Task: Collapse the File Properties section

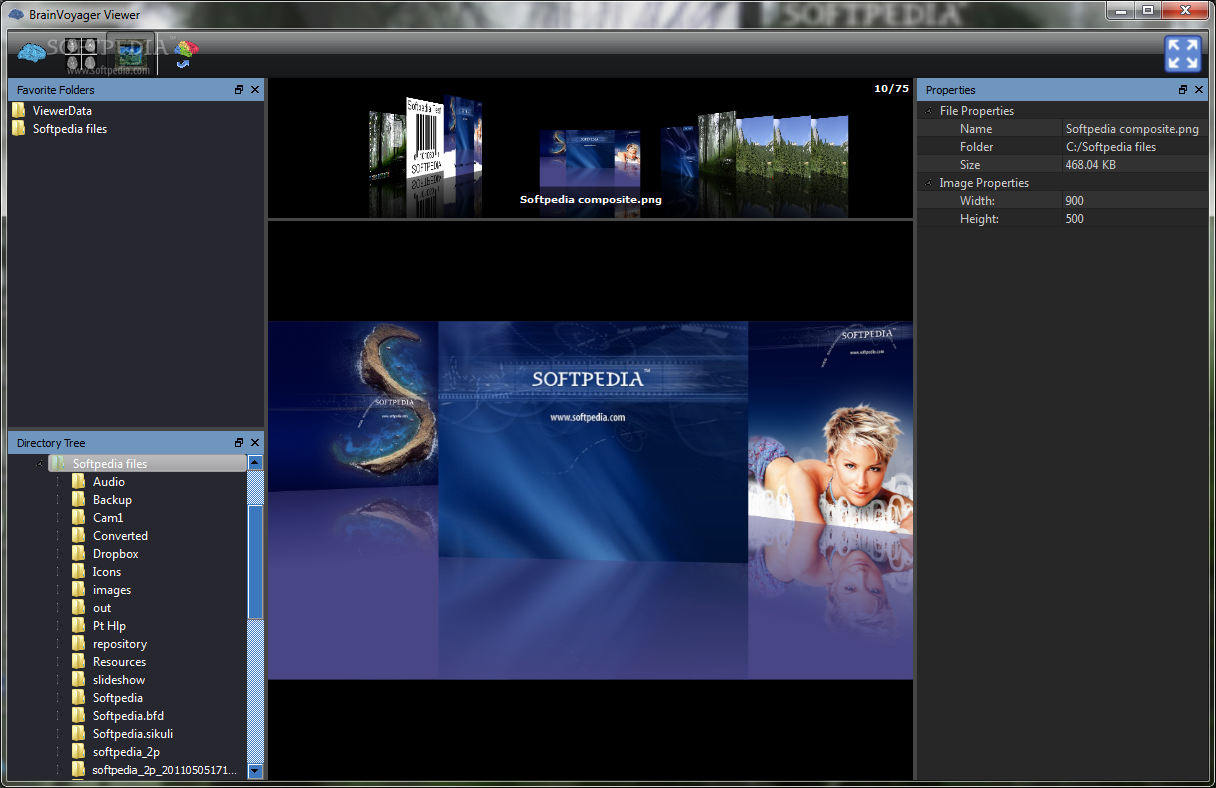Action: (929, 111)
